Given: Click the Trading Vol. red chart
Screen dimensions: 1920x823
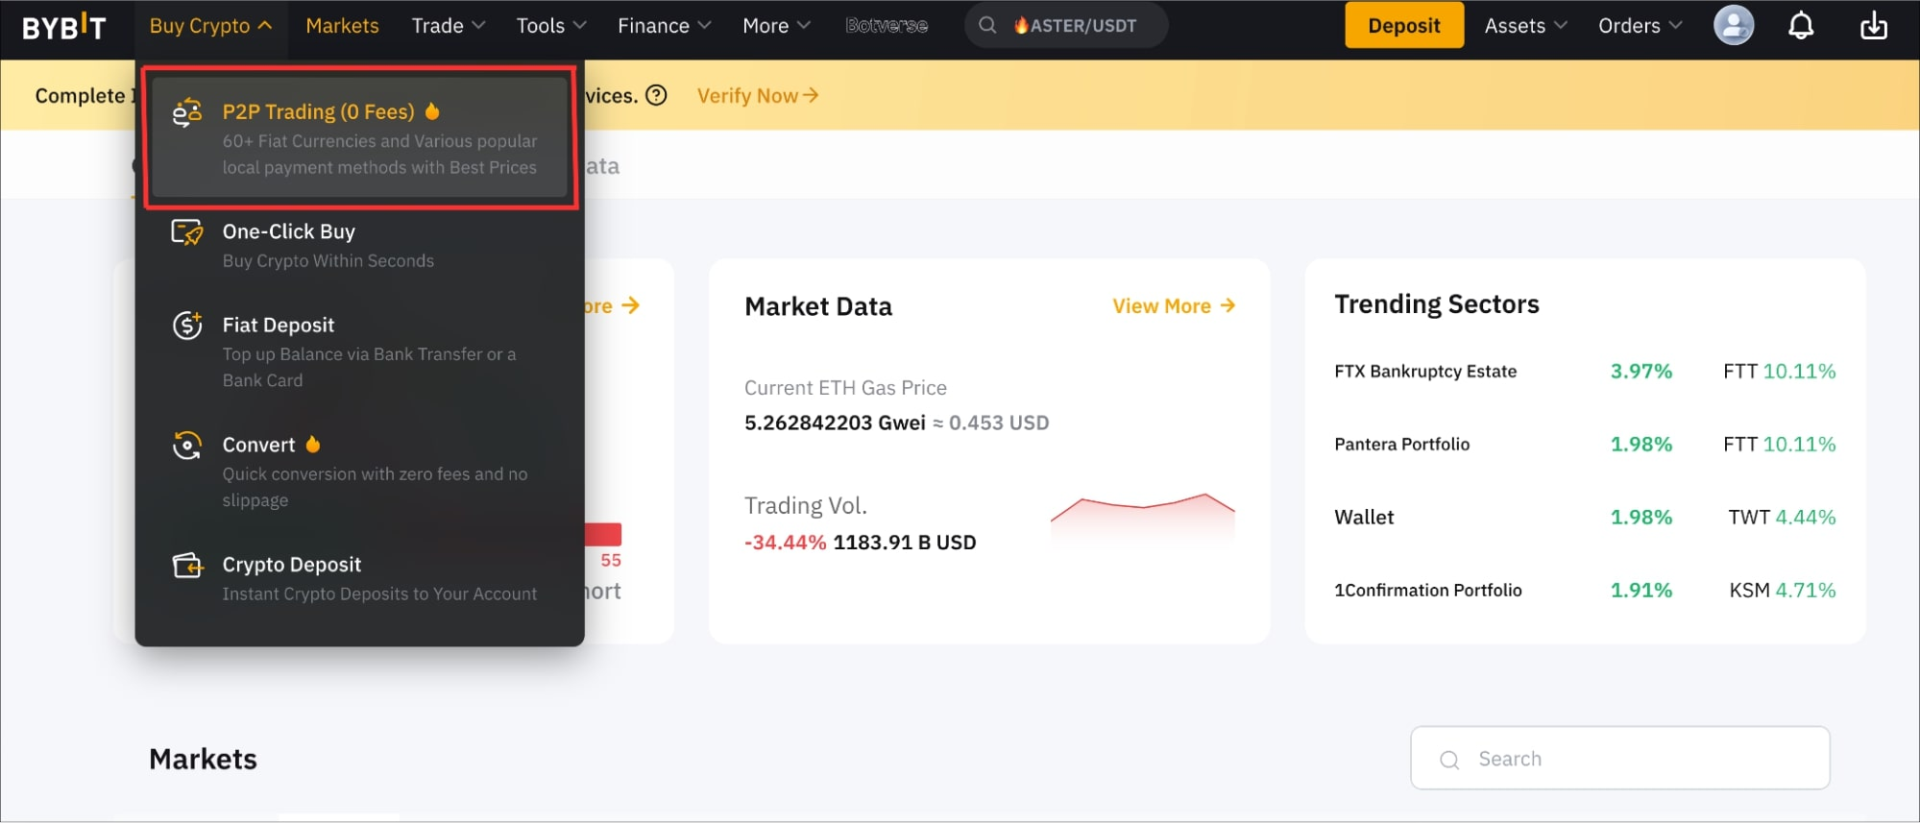Looking at the screenshot, I should [x=1143, y=516].
